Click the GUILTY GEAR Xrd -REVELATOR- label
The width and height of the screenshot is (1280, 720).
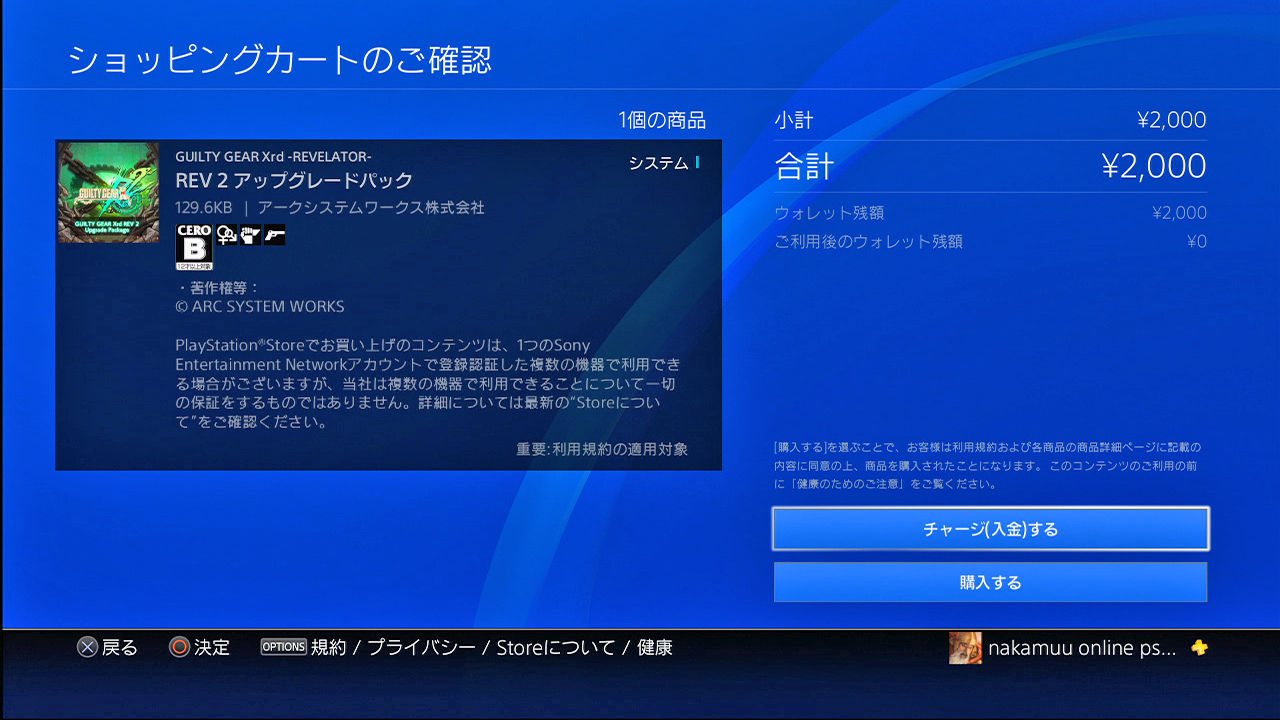273,156
